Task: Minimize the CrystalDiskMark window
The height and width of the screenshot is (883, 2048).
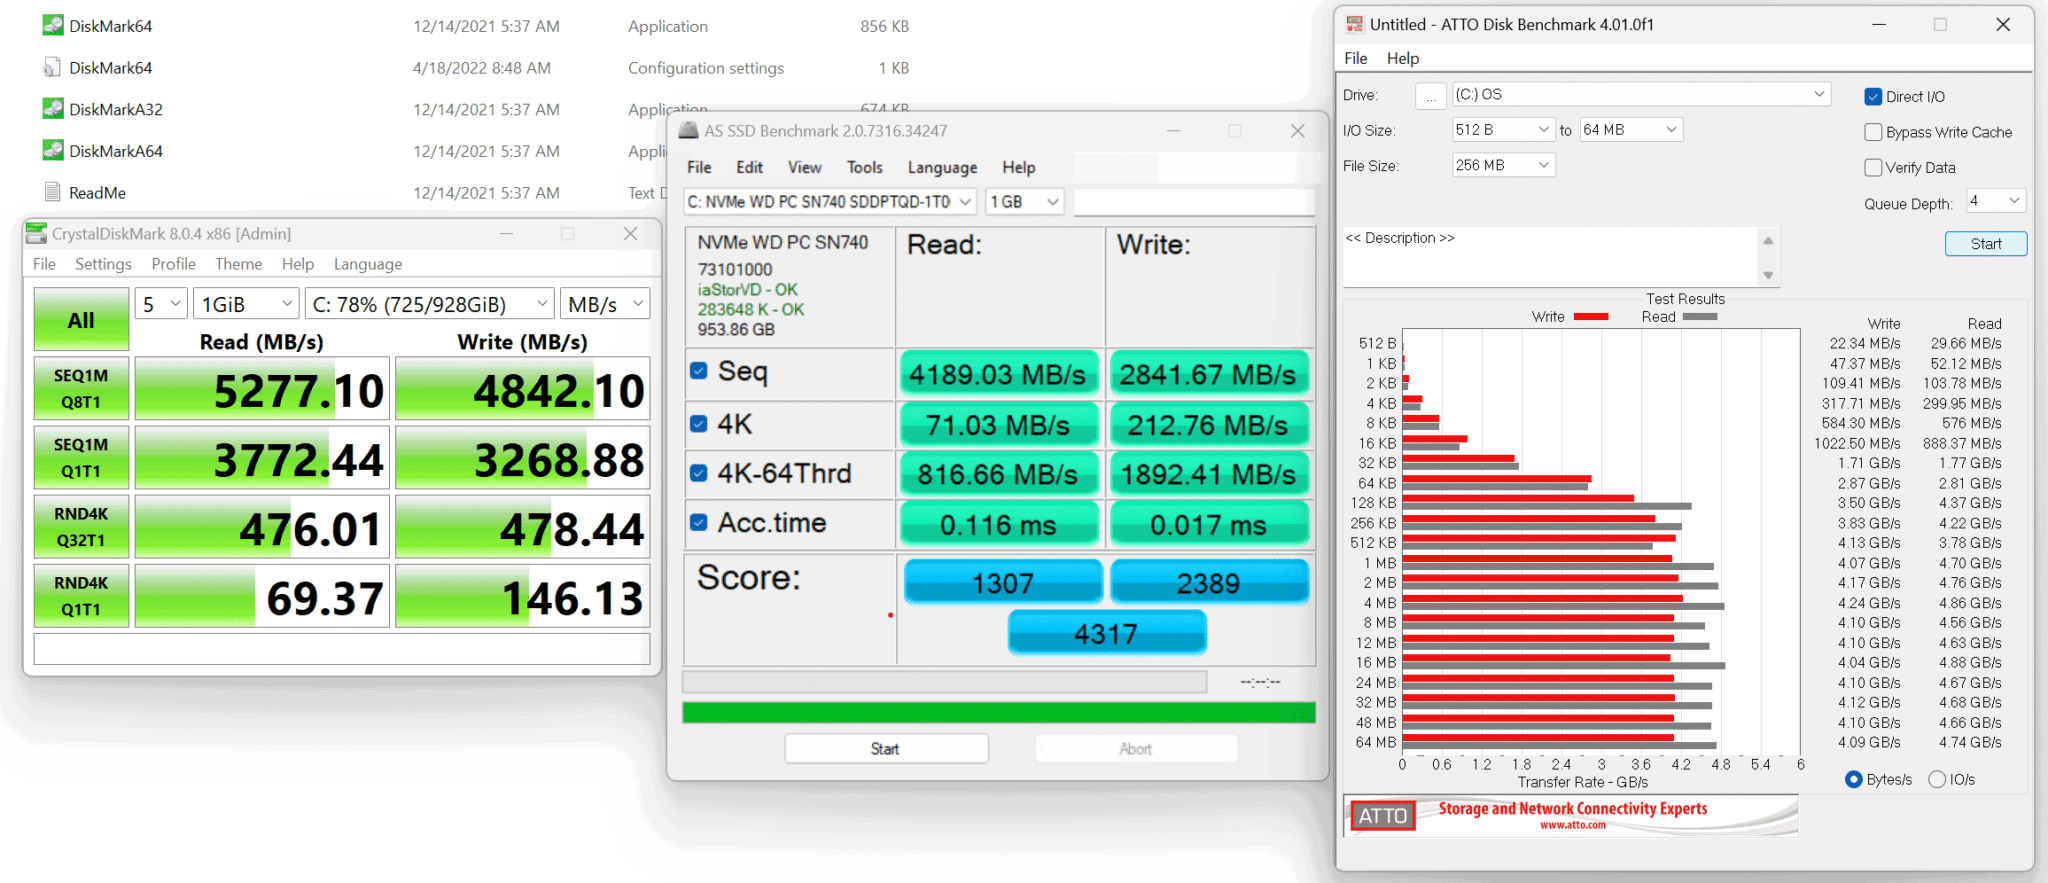Action: click(506, 233)
